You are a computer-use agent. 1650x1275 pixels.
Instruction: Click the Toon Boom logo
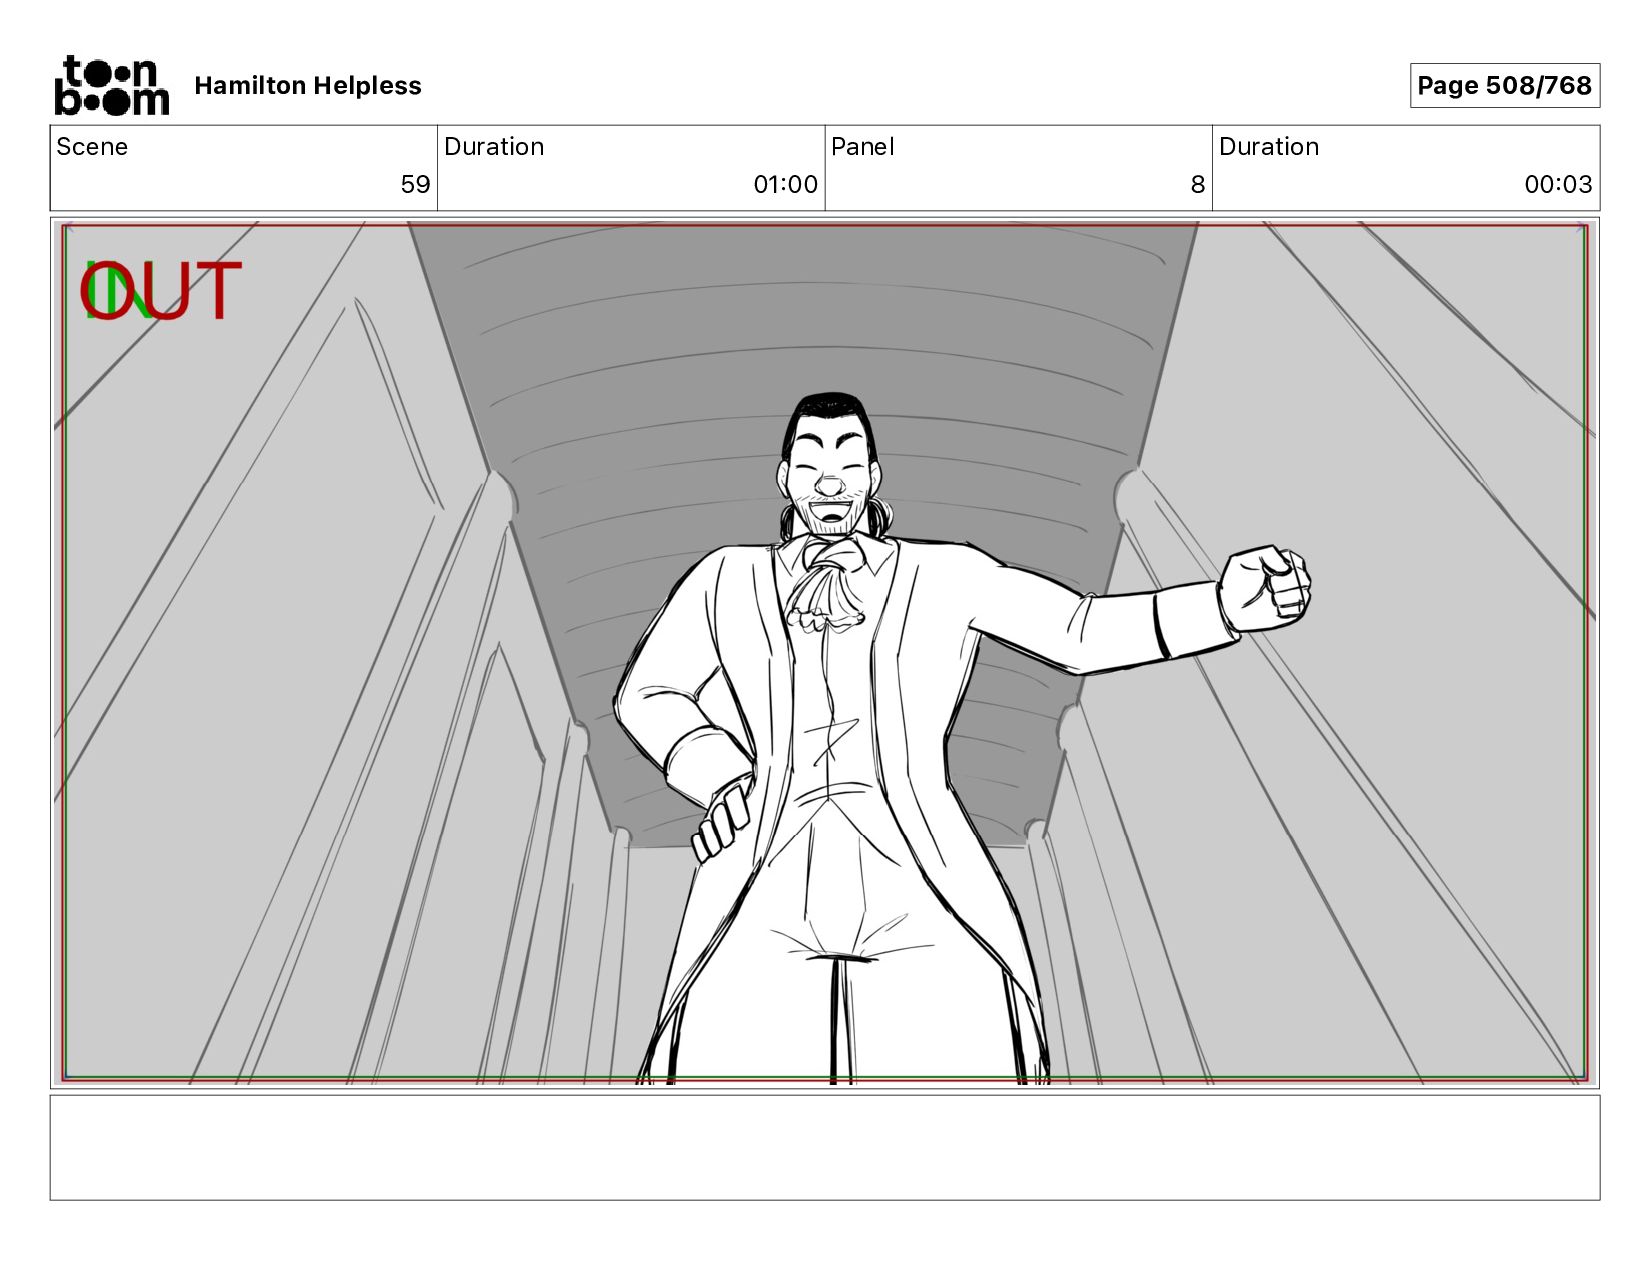pyautogui.click(x=111, y=85)
